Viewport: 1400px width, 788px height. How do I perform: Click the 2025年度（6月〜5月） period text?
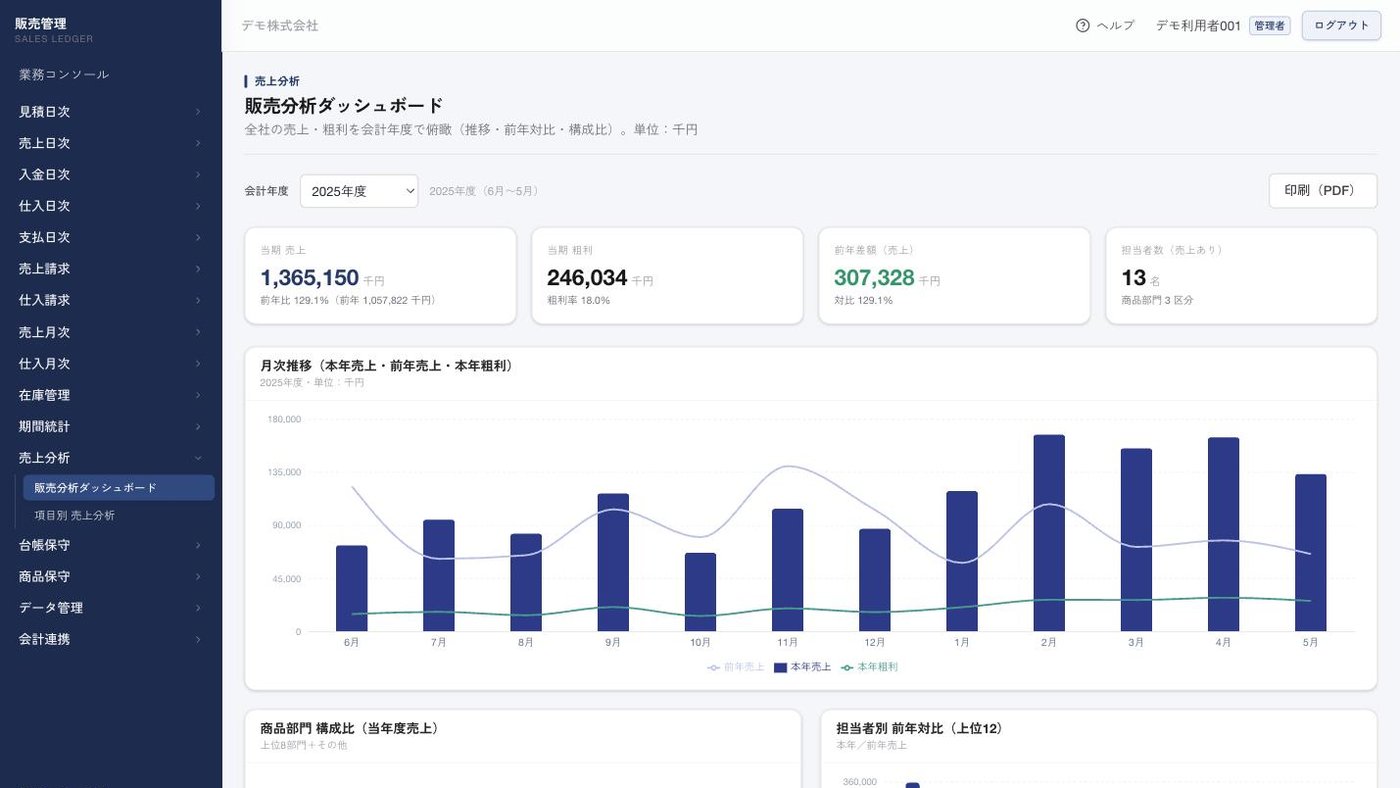pyautogui.click(x=485, y=191)
